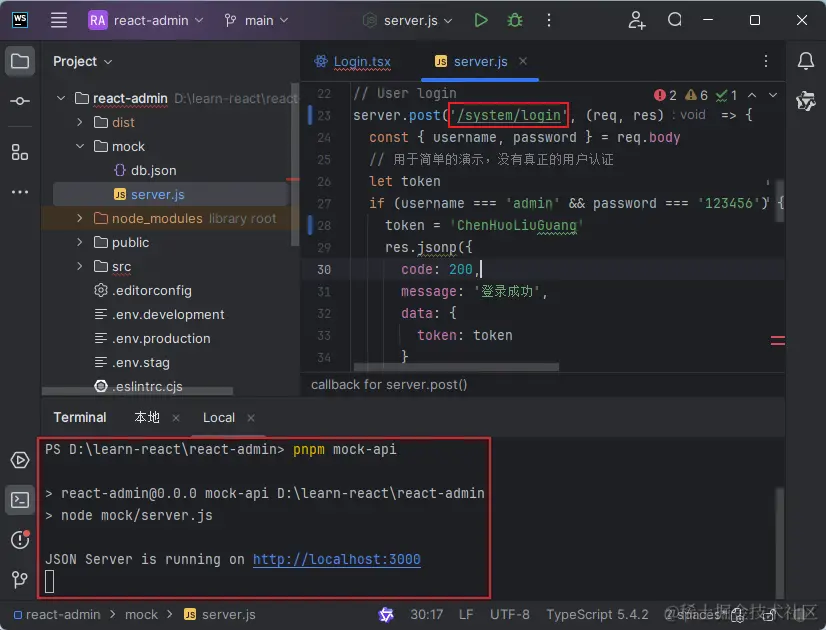Select db.json in project tree
Image resolution: width=826 pixels, height=630 pixels.
pos(145,170)
